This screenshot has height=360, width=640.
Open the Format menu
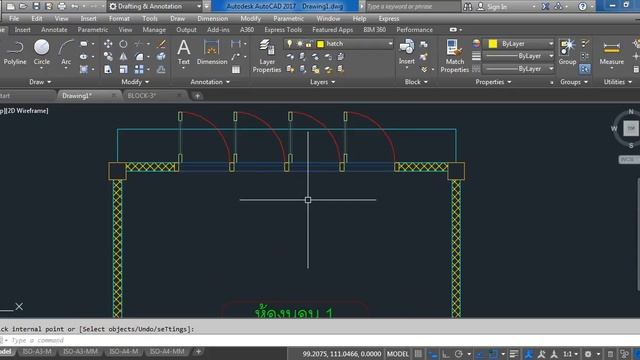pos(119,19)
